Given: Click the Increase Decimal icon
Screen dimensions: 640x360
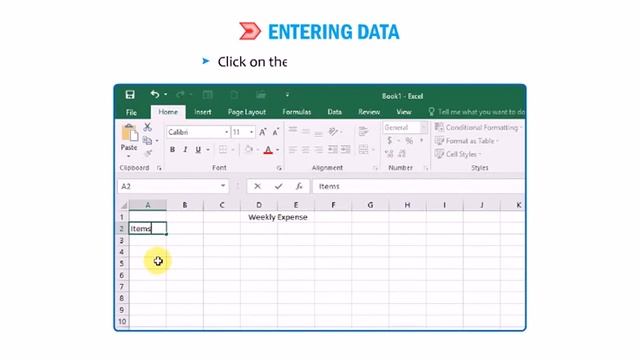Looking at the screenshot, I should (x=389, y=153).
